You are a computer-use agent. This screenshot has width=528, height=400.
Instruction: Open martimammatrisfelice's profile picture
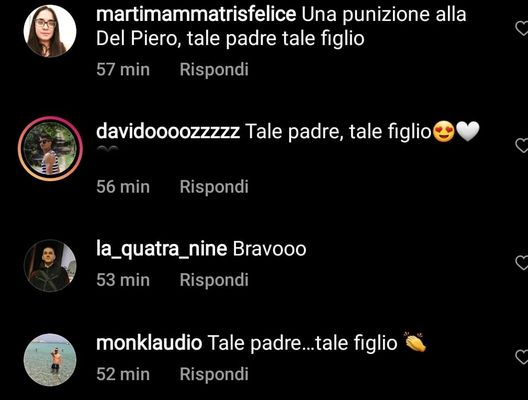click(x=50, y=31)
